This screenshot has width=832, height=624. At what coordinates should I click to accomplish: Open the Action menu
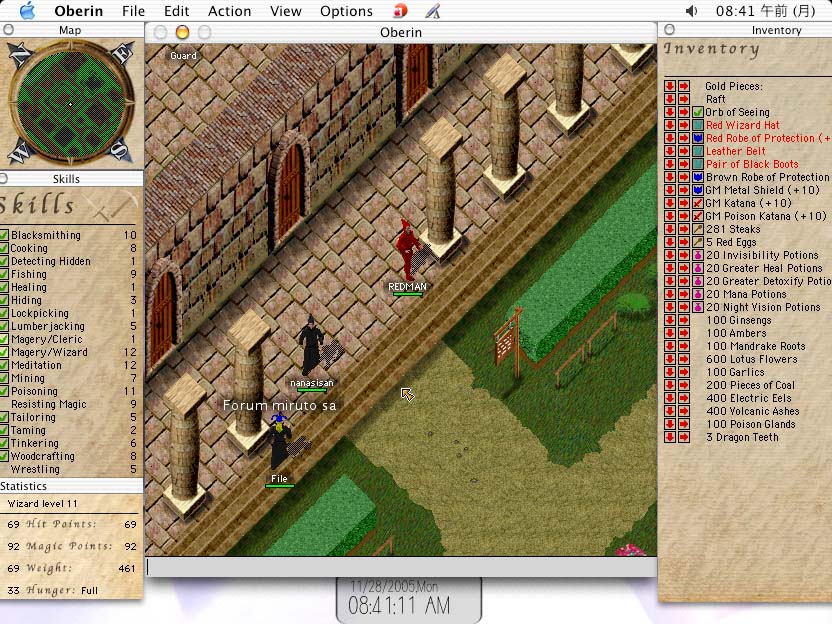(x=229, y=11)
